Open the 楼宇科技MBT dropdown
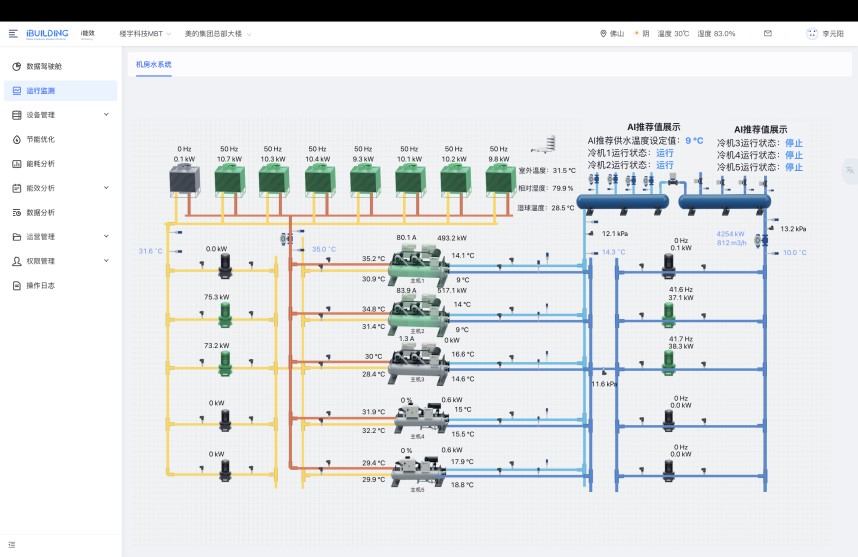 pyautogui.click(x=145, y=33)
